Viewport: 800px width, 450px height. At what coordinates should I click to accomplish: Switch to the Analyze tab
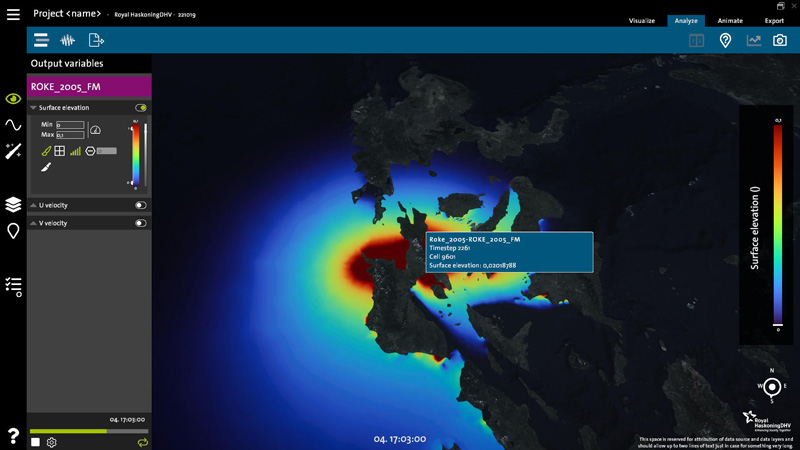click(686, 21)
